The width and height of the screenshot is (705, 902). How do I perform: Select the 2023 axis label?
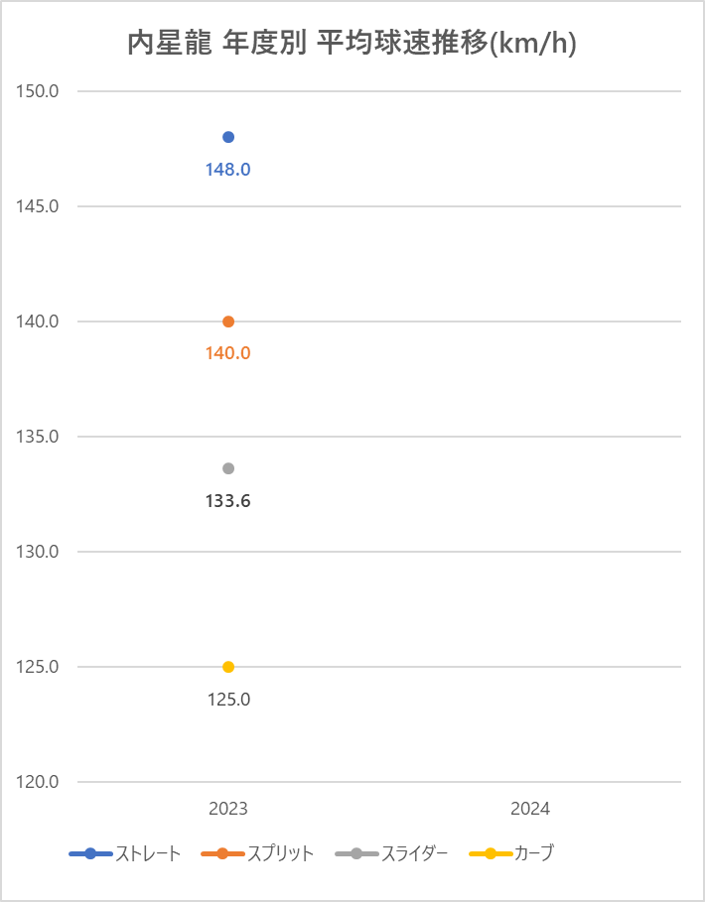coord(228,808)
